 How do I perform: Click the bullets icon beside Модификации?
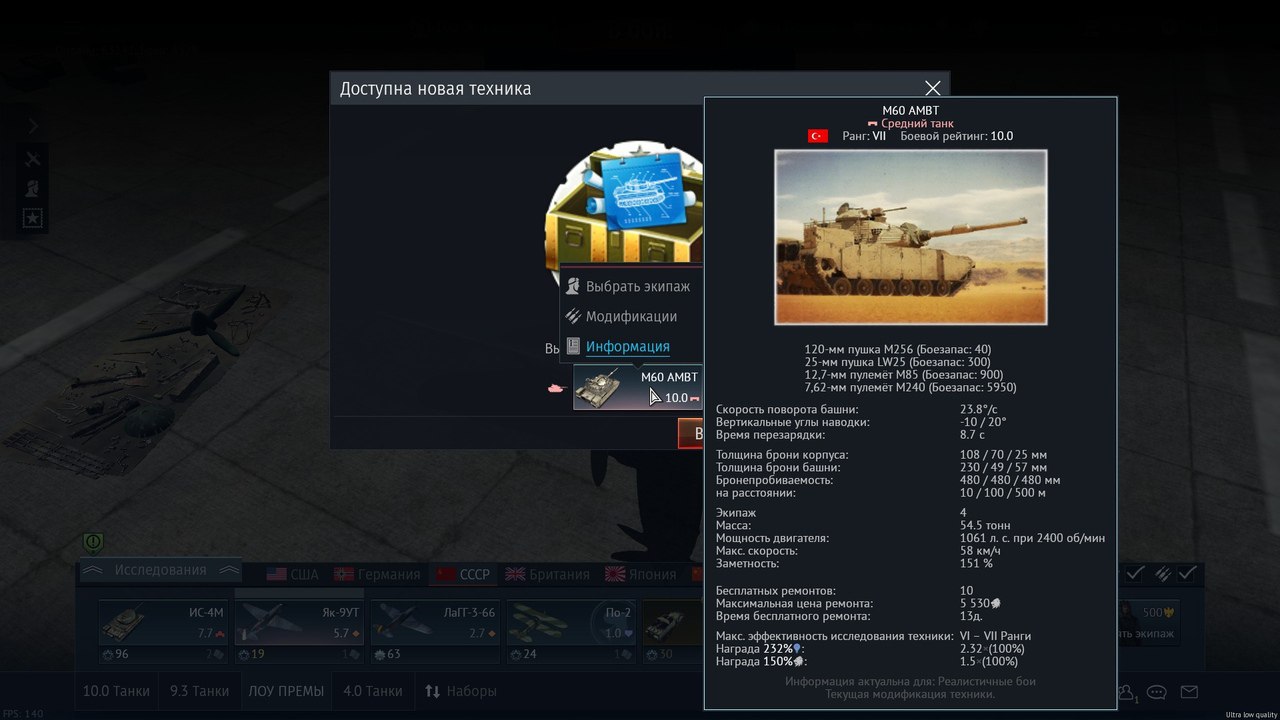573,316
